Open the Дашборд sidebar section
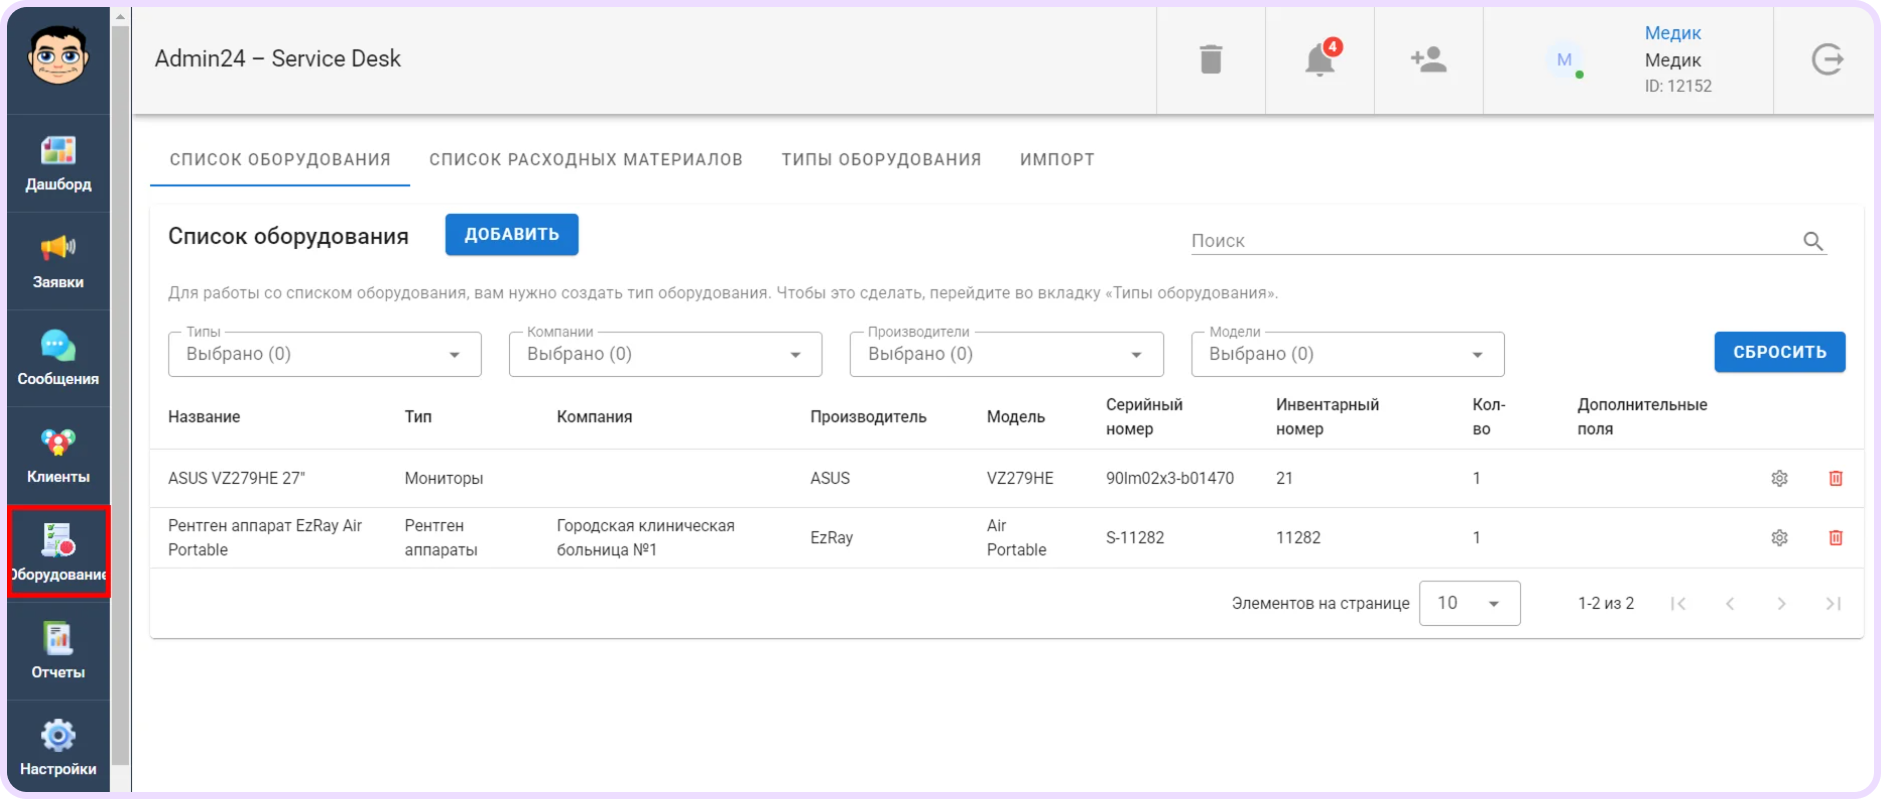This screenshot has height=799, width=1881. coord(58,163)
